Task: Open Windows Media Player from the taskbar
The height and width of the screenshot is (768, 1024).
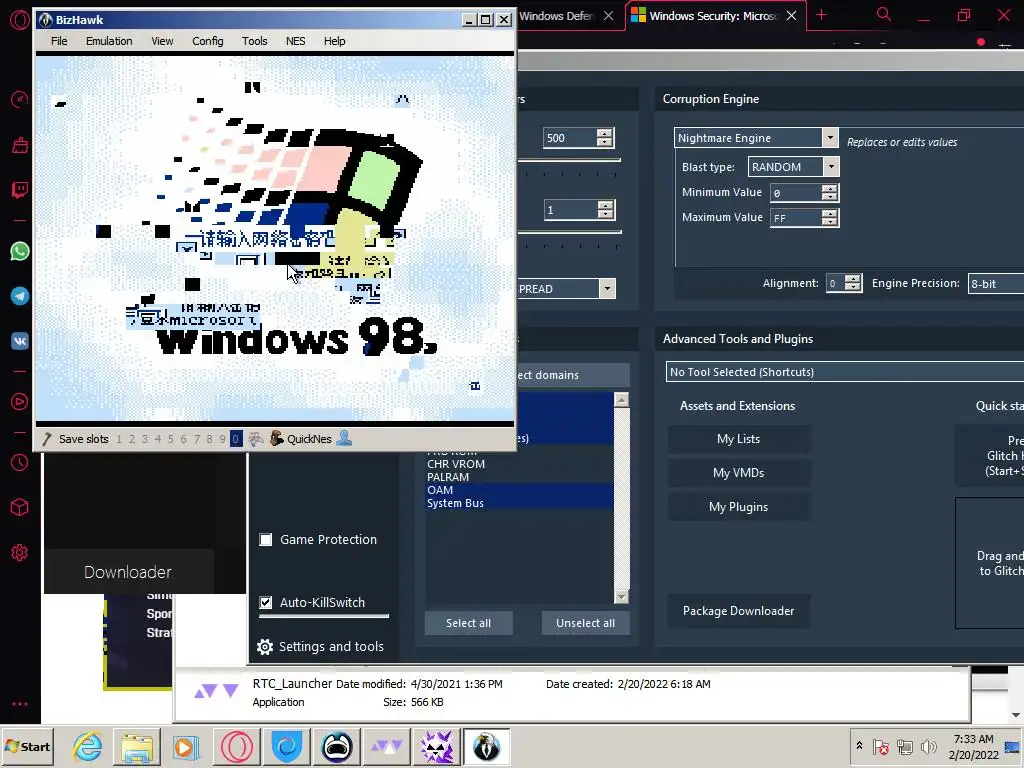Action: [186, 746]
